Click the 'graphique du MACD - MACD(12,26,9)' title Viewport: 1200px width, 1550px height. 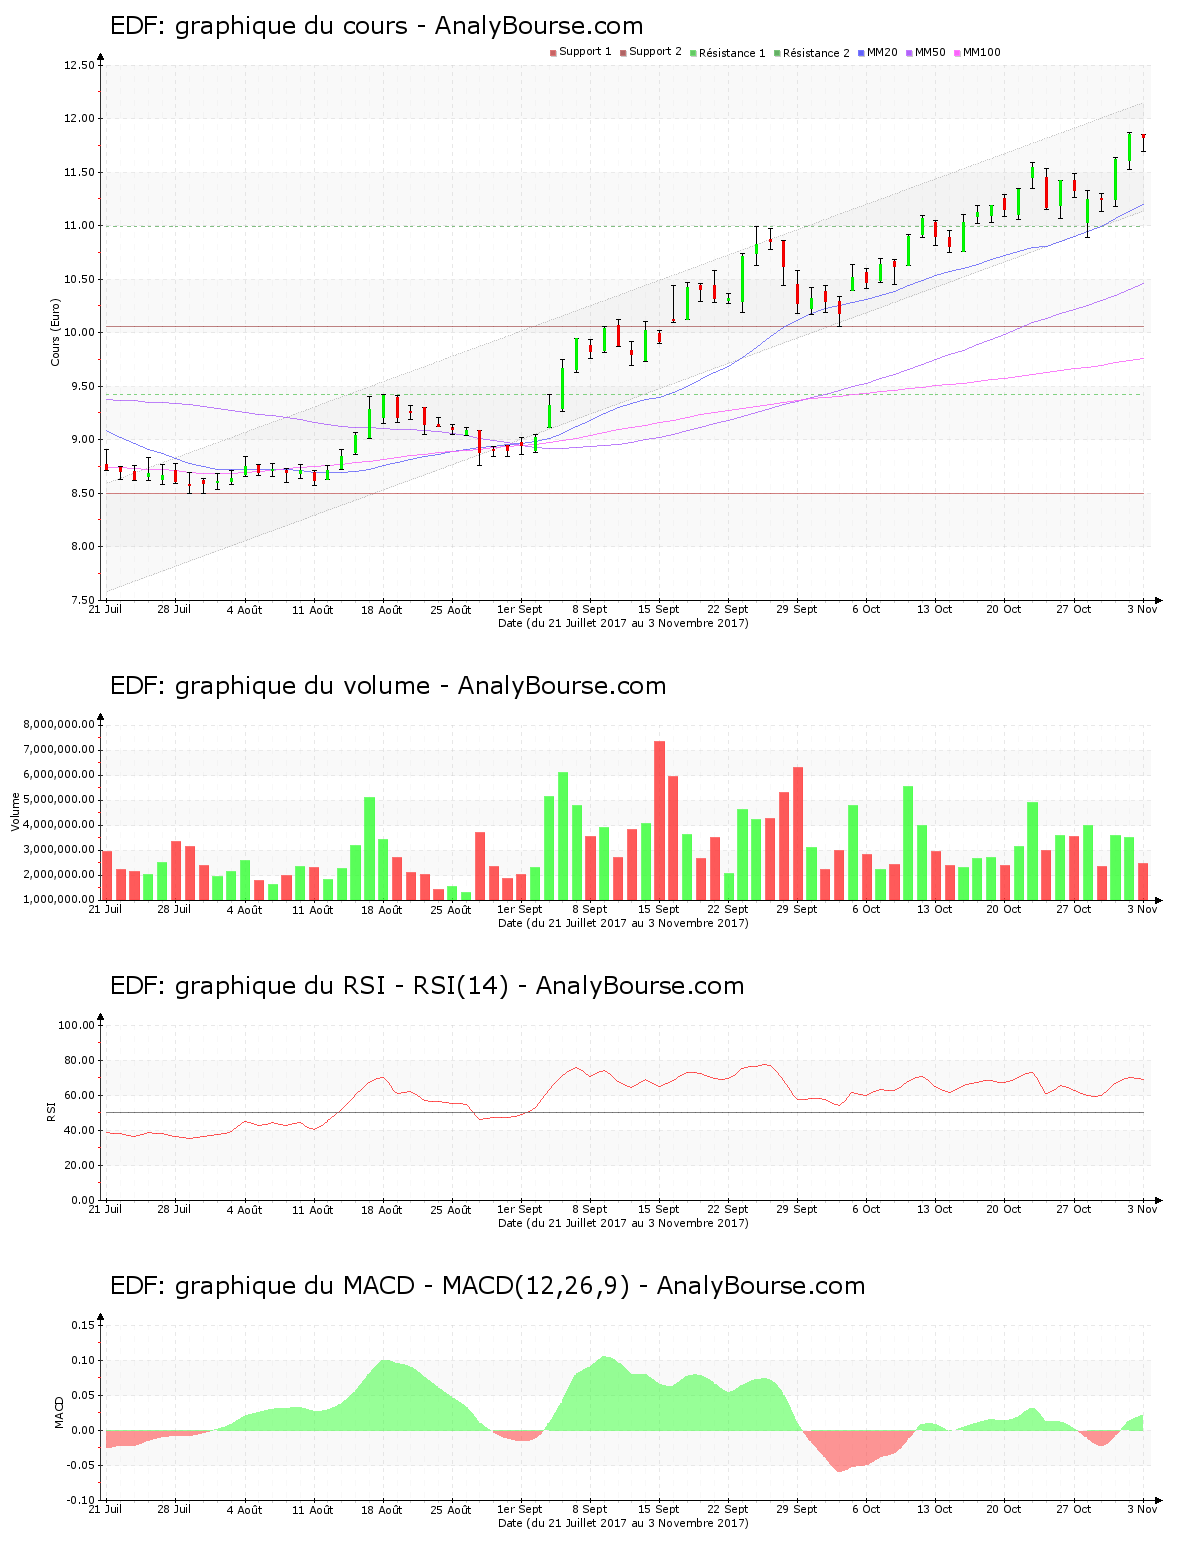[402, 1286]
